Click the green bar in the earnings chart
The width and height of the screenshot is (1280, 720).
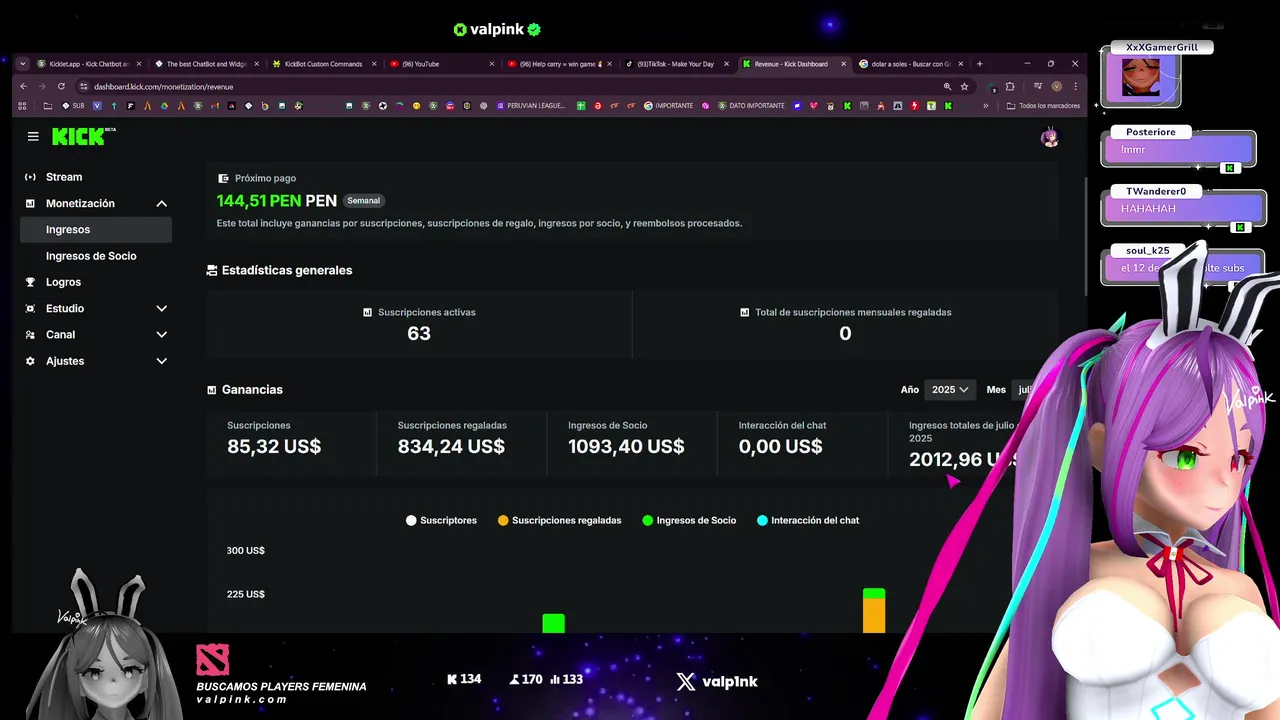[x=553, y=623]
